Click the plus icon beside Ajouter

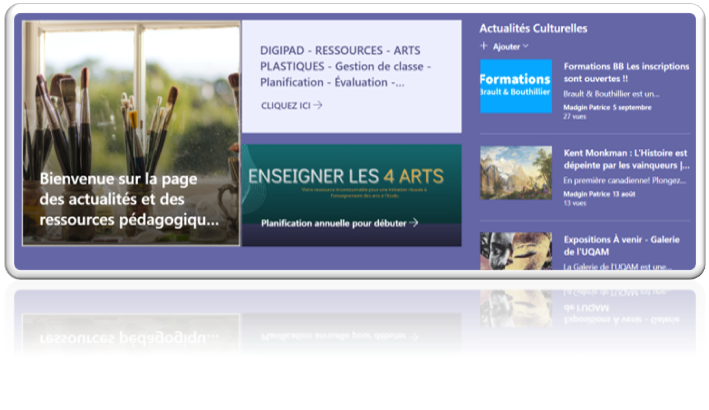485,46
